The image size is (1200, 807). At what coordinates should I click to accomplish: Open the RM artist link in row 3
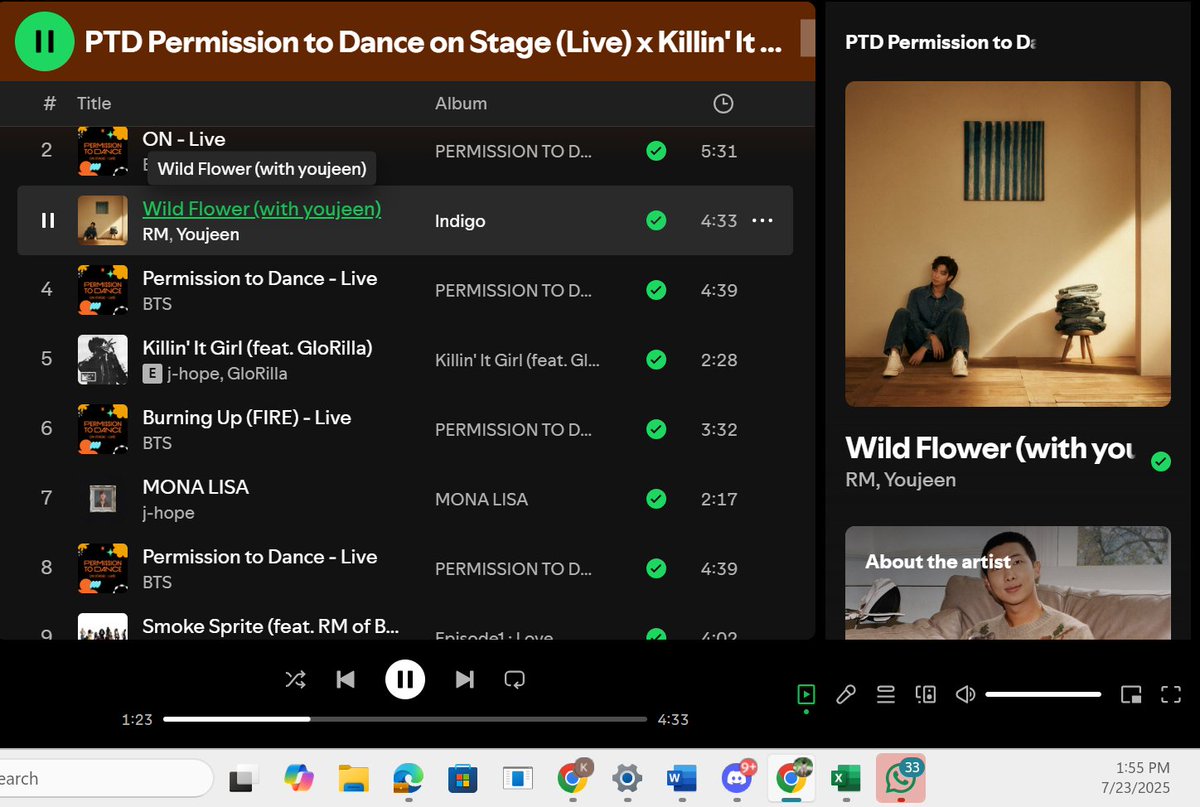point(155,235)
